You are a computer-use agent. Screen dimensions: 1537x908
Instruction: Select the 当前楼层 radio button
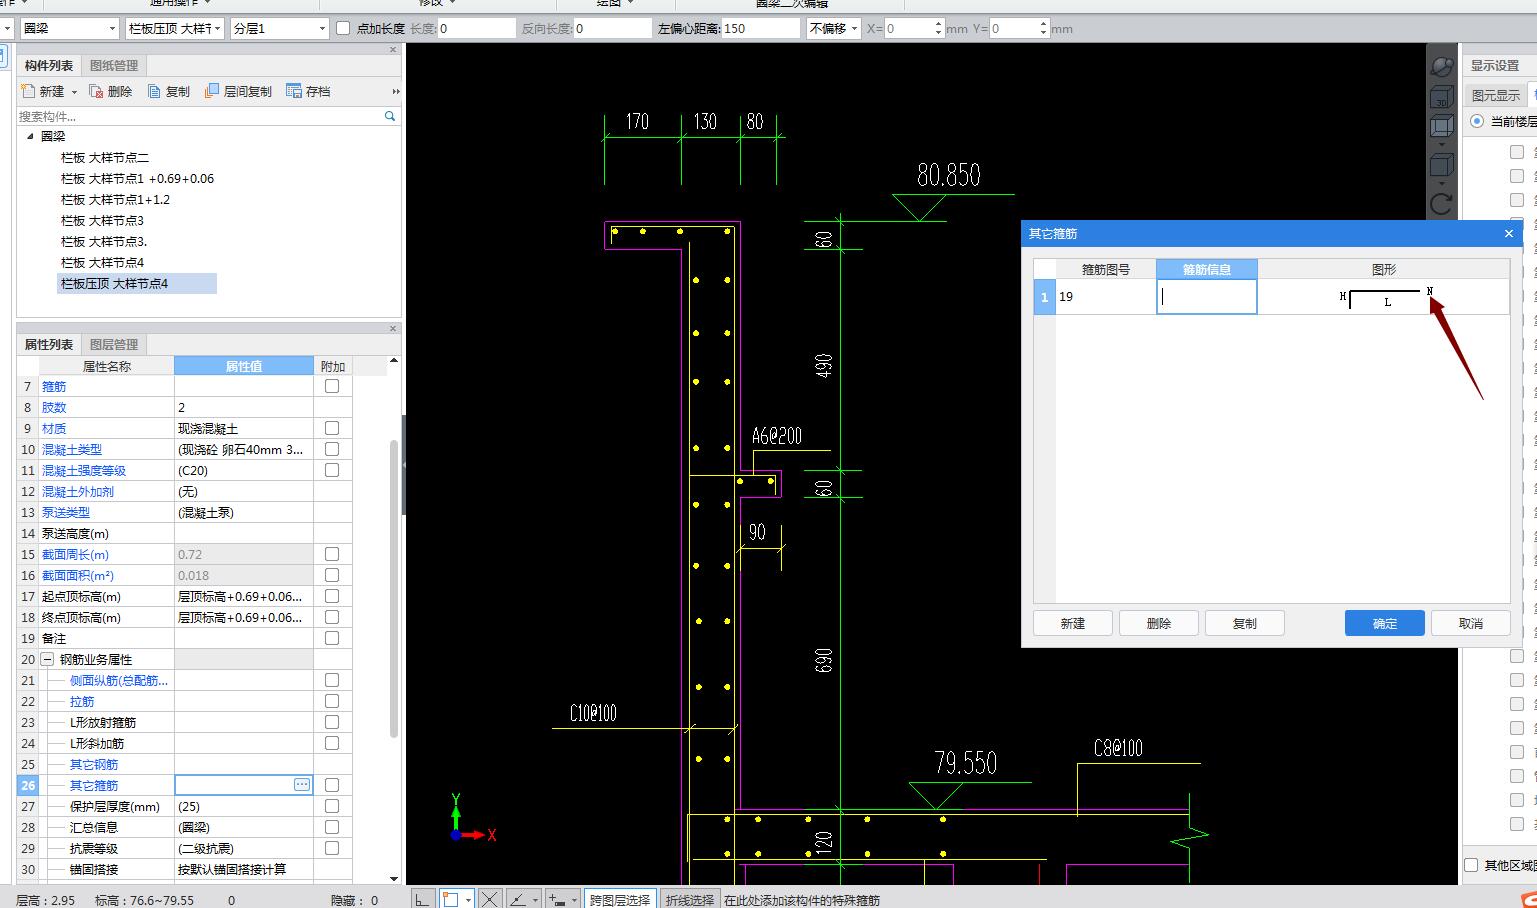coord(1477,121)
